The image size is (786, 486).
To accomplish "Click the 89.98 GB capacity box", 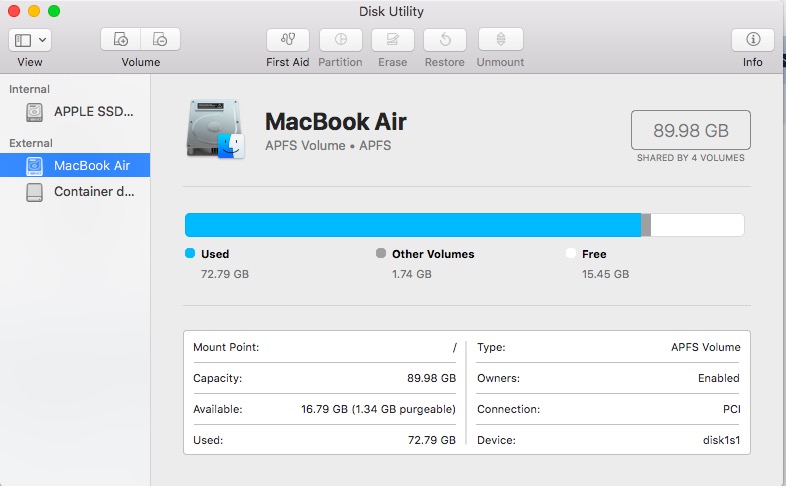I will 690,130.
